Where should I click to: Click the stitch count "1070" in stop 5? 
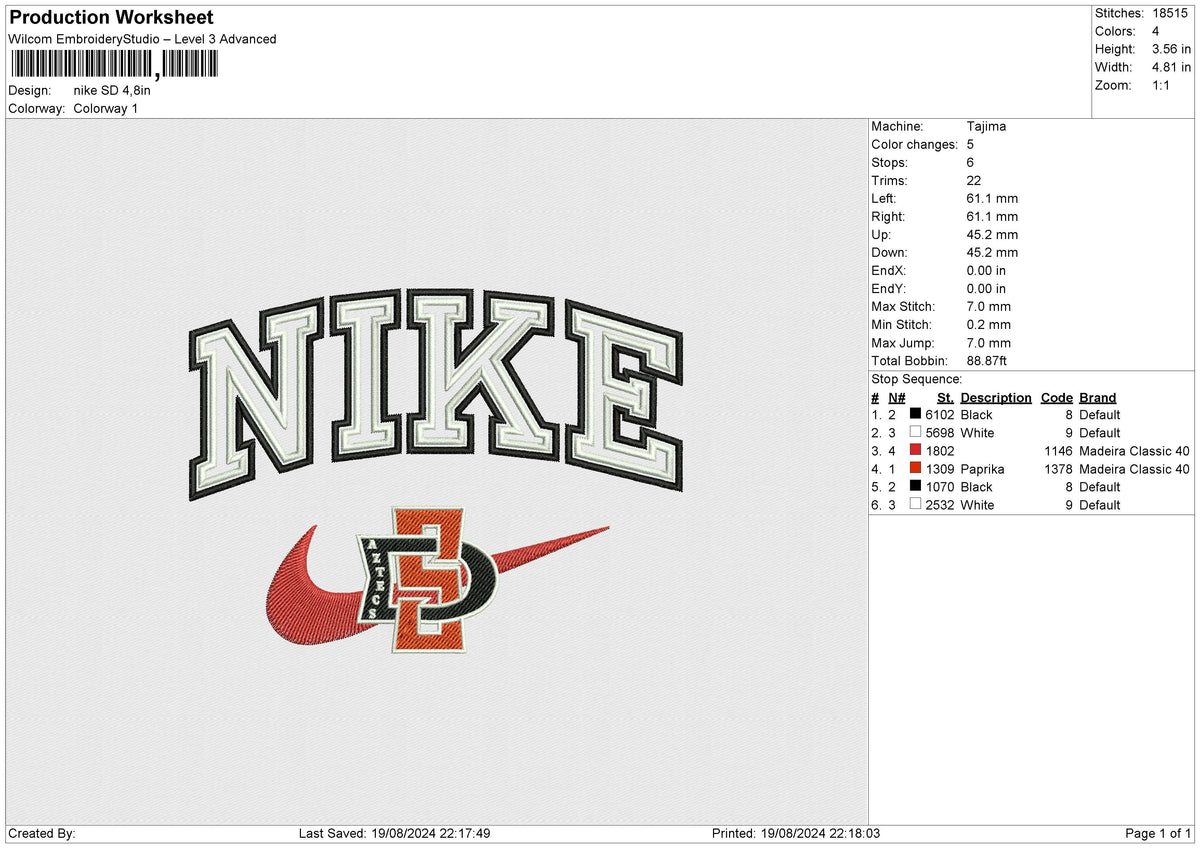(x=940, y=487)
